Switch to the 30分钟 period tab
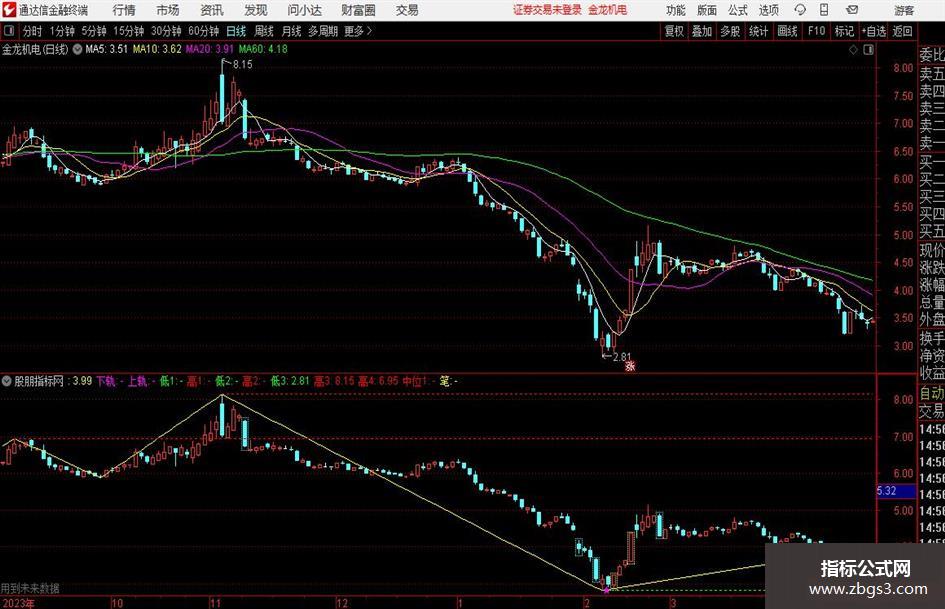This screenshot has width=945, height=609. [166, 31]
